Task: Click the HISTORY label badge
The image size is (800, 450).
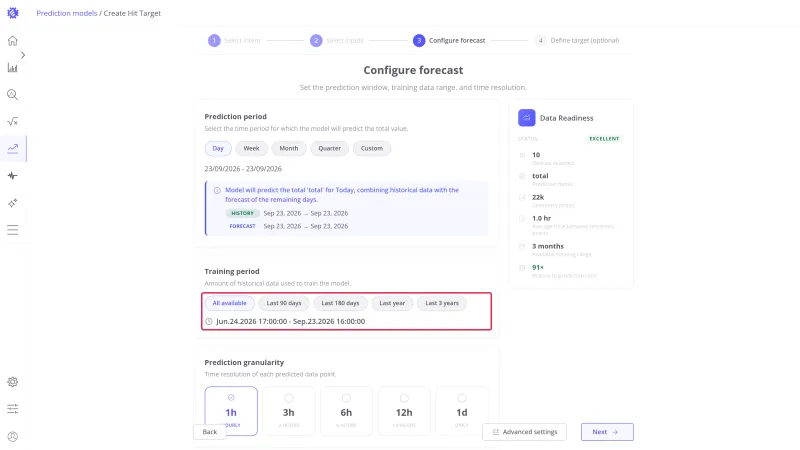Action: (242, 213)
